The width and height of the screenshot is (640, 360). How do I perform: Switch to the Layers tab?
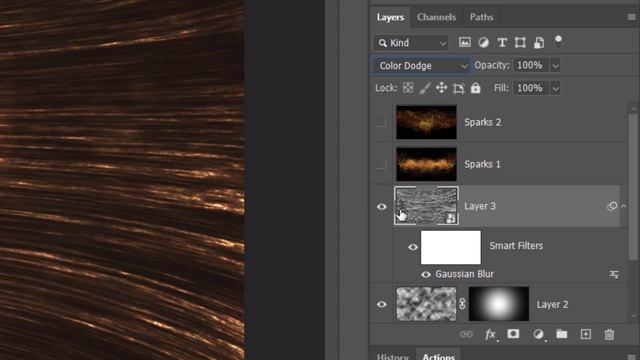pos(390,17)
